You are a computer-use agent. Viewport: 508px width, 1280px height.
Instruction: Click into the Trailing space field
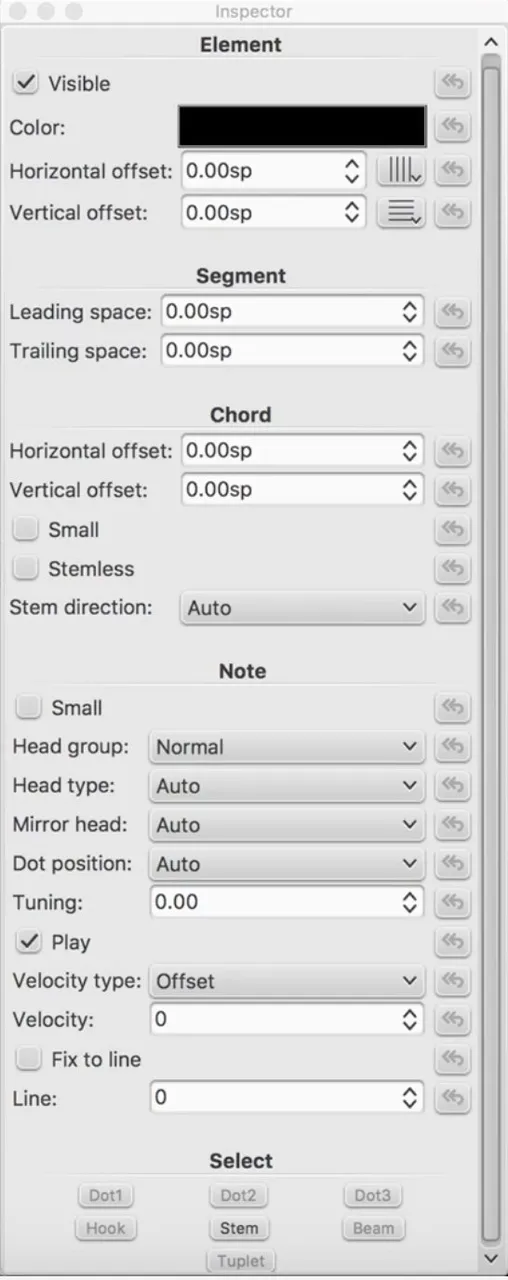(291, 351)
